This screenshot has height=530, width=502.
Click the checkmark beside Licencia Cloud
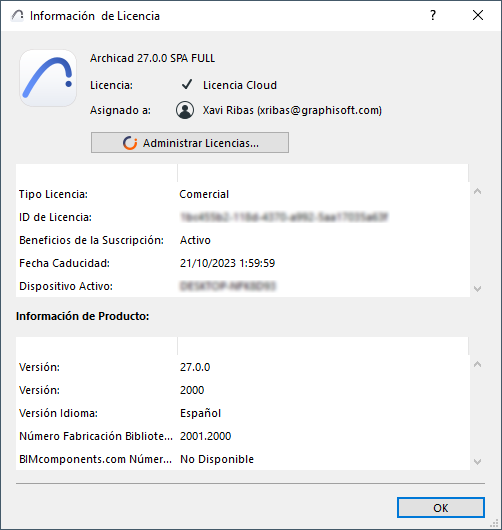(x=187, y=85)
